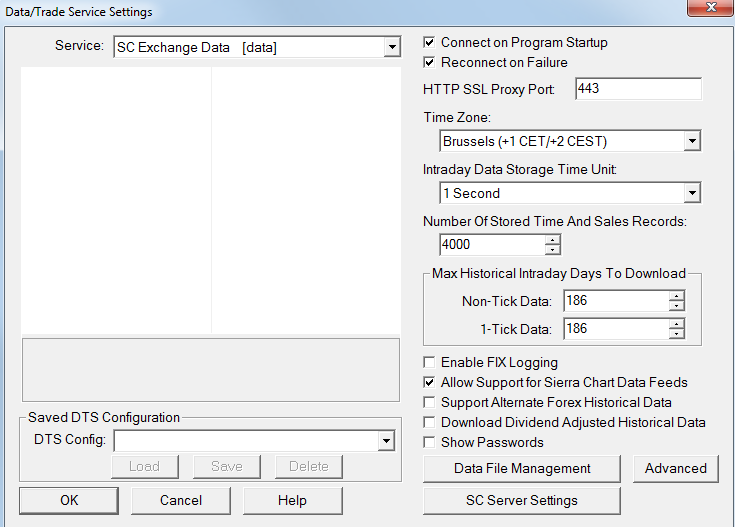This screenshot has width=735, height=527.
Task: Increase Stored Time And Sales Records value
Action: [x=553, y=239]
